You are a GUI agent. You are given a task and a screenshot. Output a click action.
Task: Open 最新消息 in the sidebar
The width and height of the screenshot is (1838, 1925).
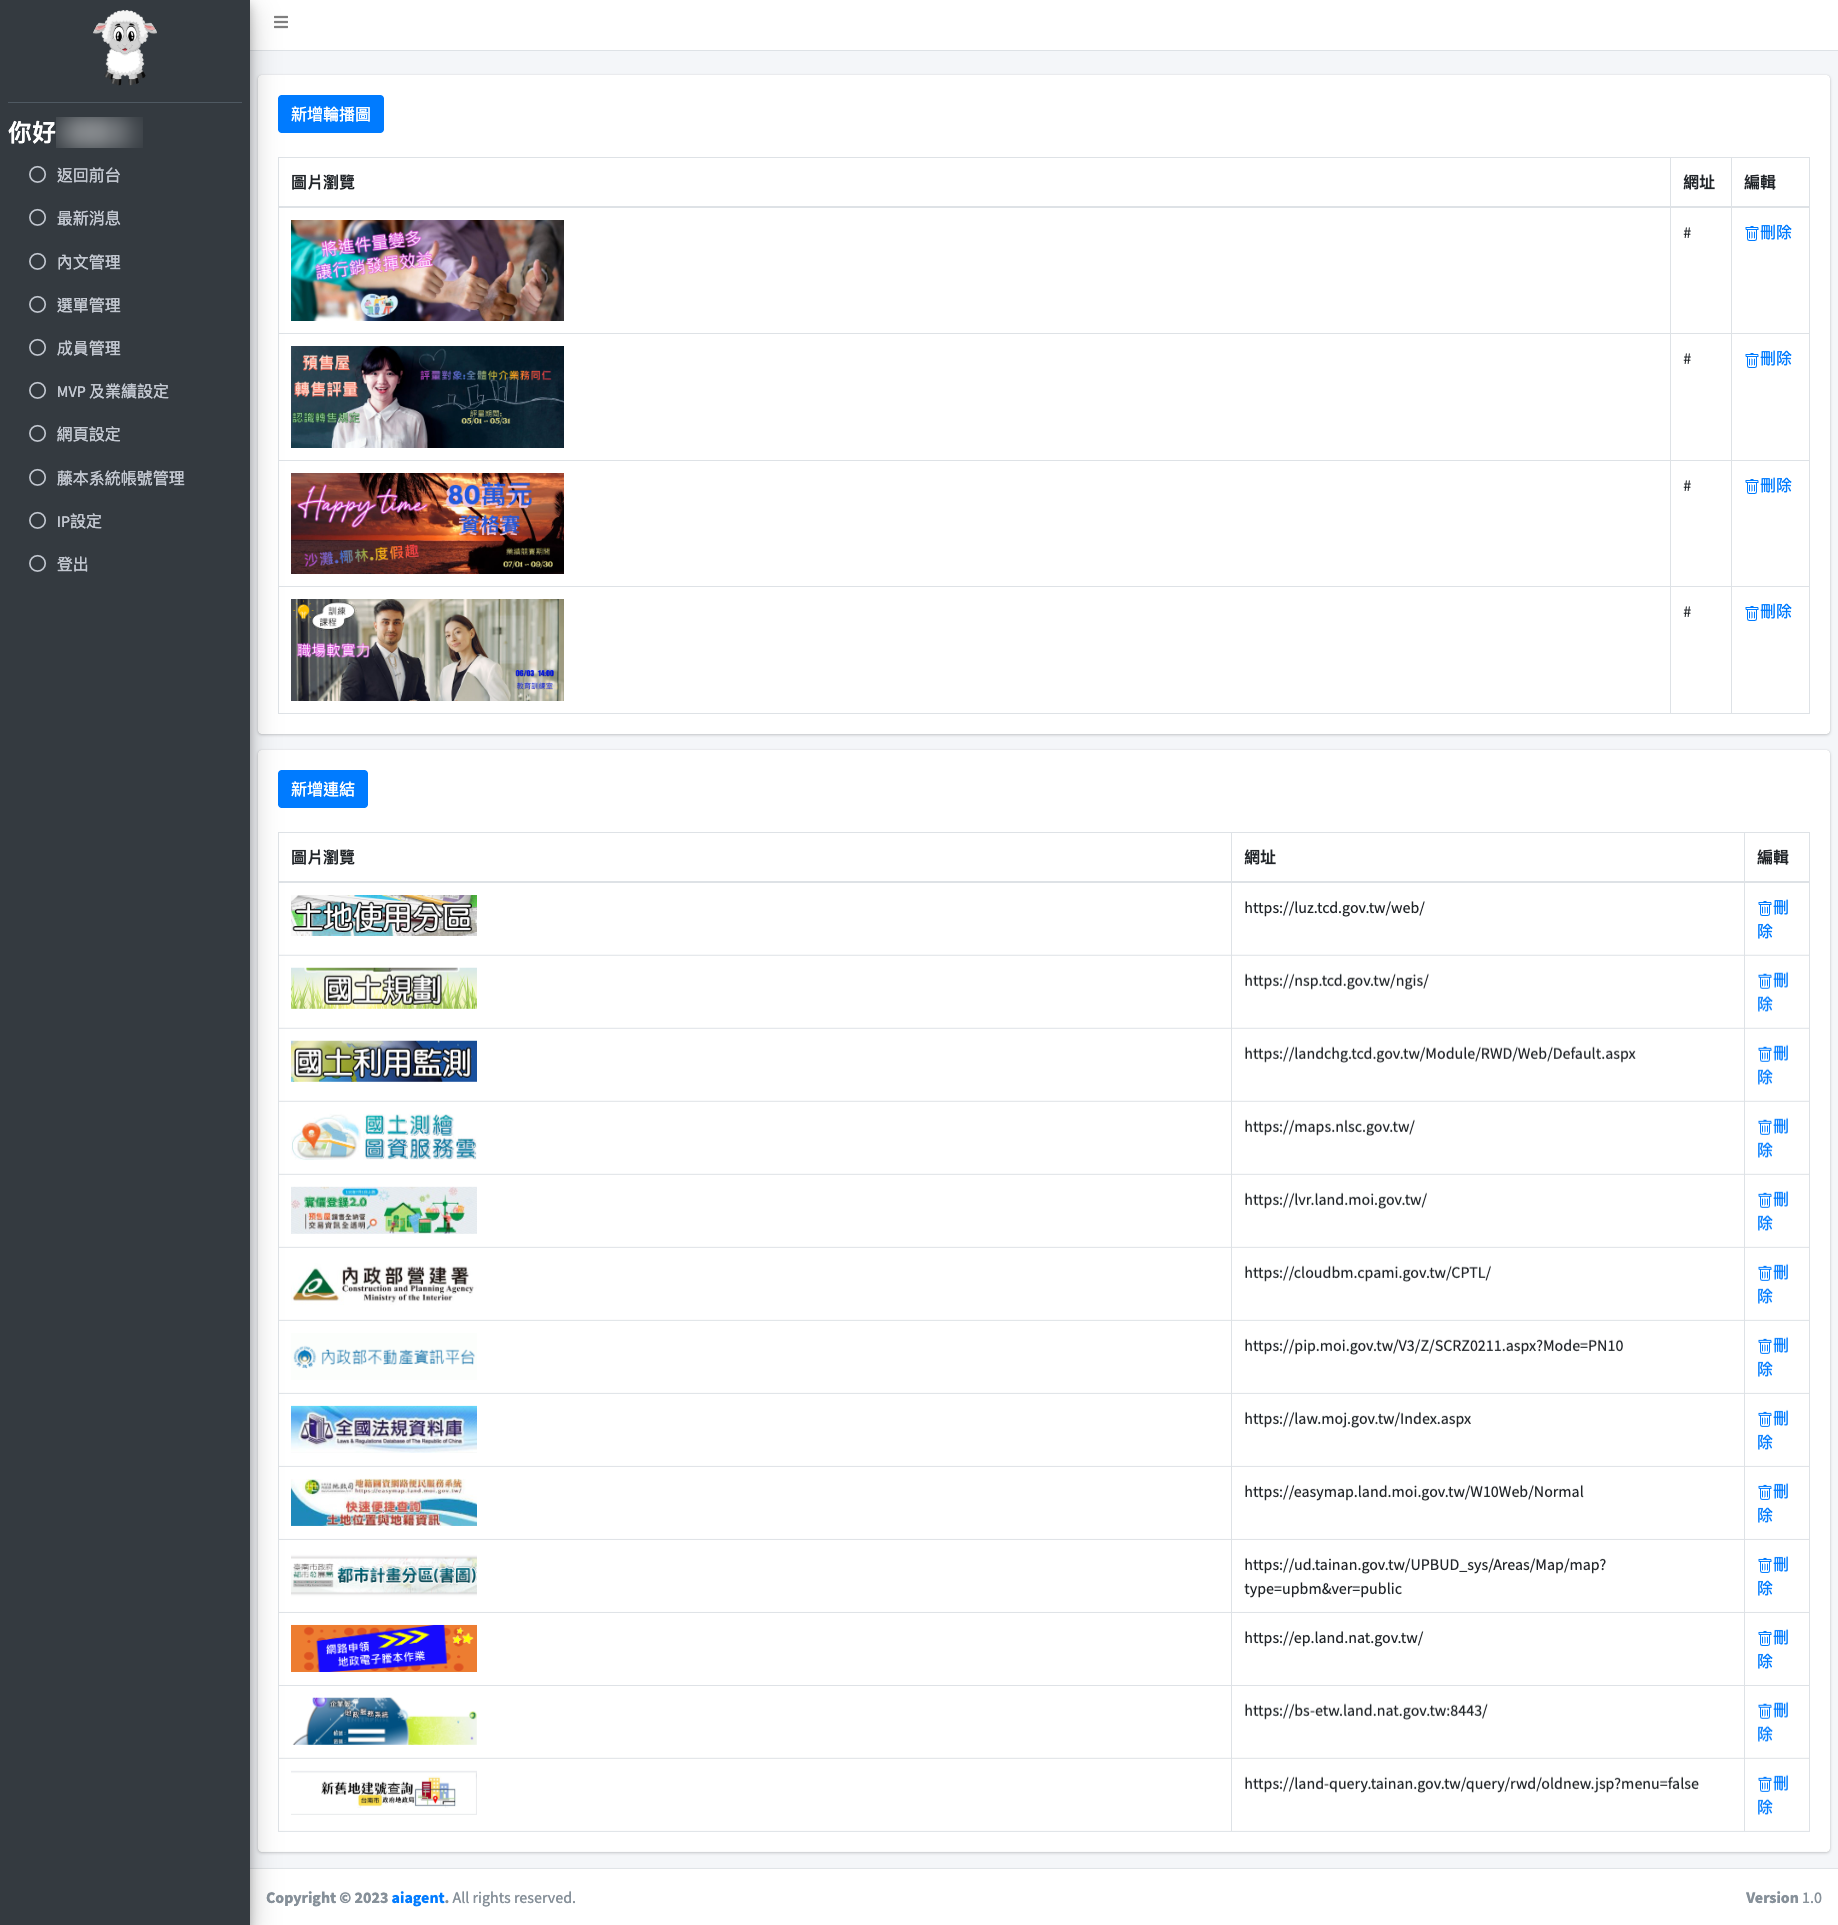(x=88, y=218)
